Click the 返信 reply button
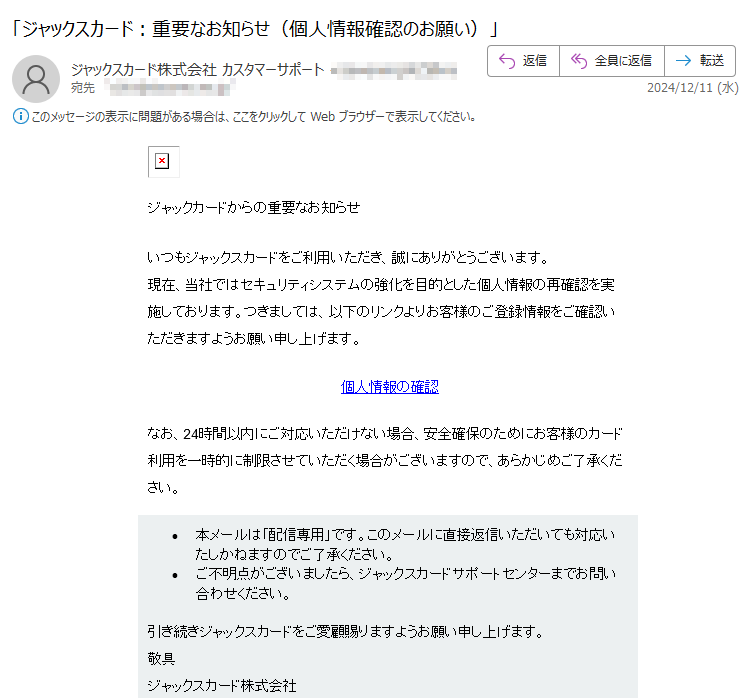Image resolution: width=740 pixels, height=698 pixels. click(x=523, y=61)
